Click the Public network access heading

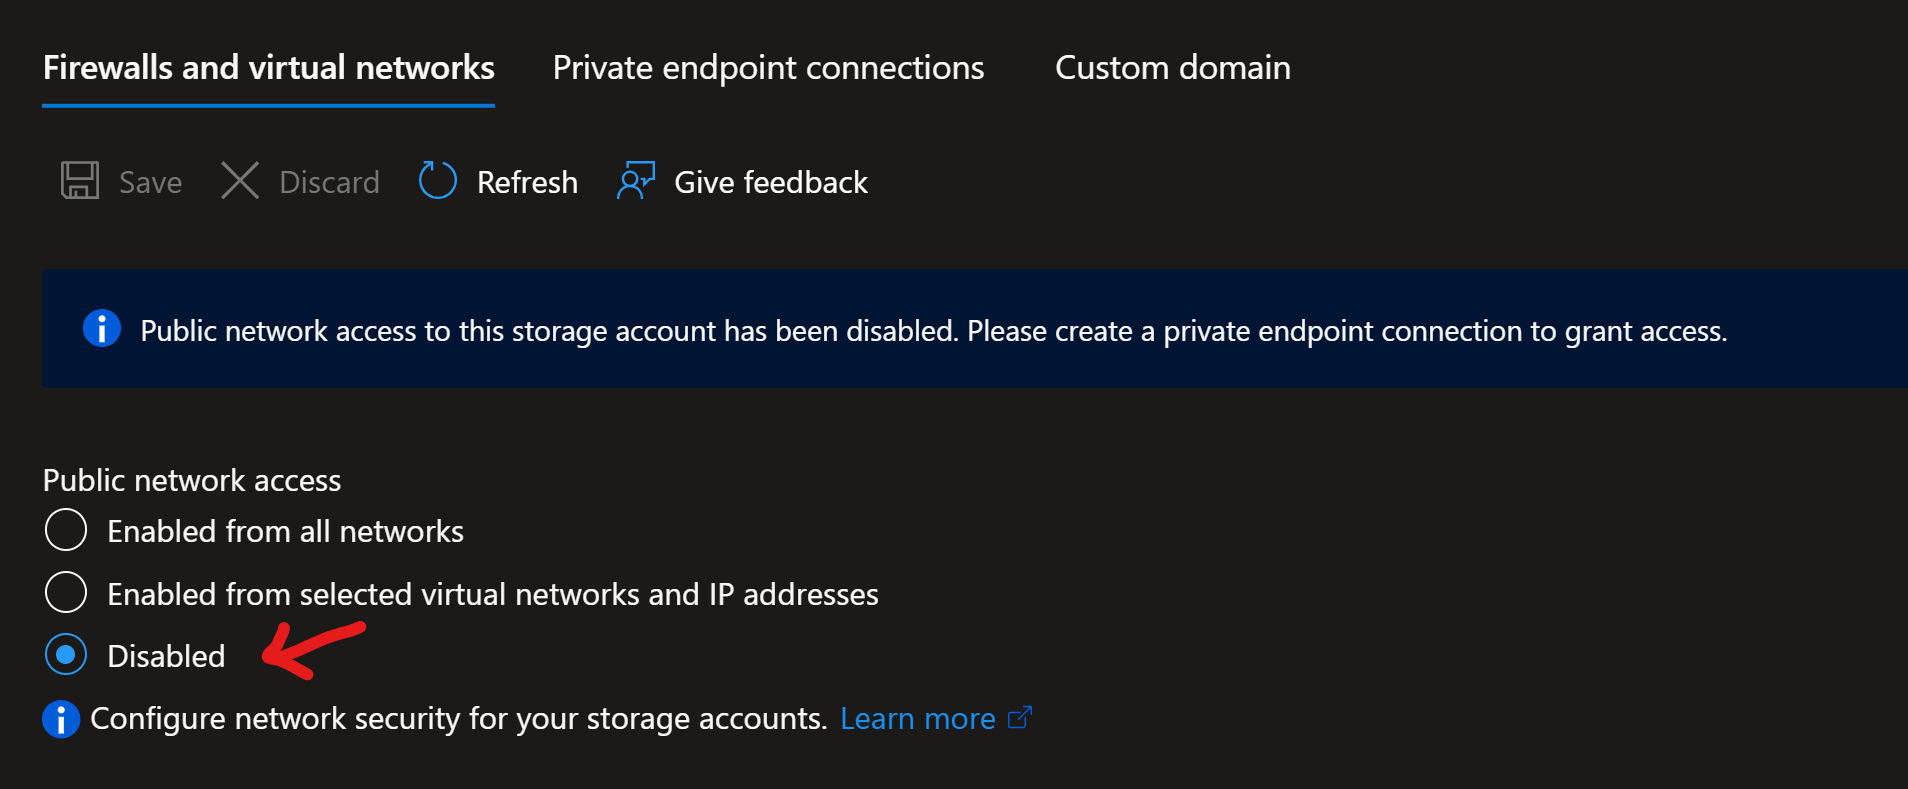(x=192, y=480)
